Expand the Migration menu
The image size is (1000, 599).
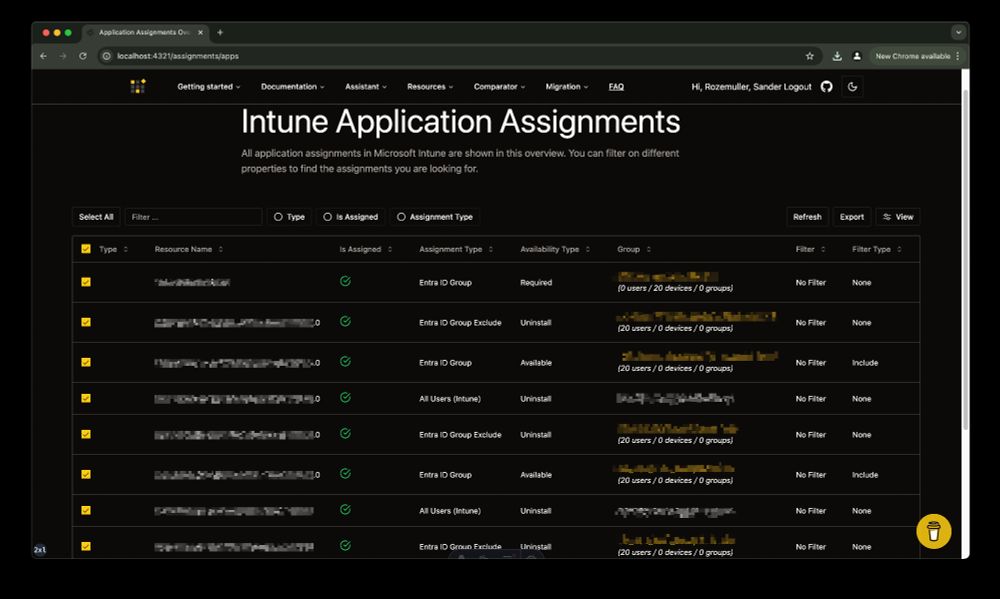tap(567, 87)
